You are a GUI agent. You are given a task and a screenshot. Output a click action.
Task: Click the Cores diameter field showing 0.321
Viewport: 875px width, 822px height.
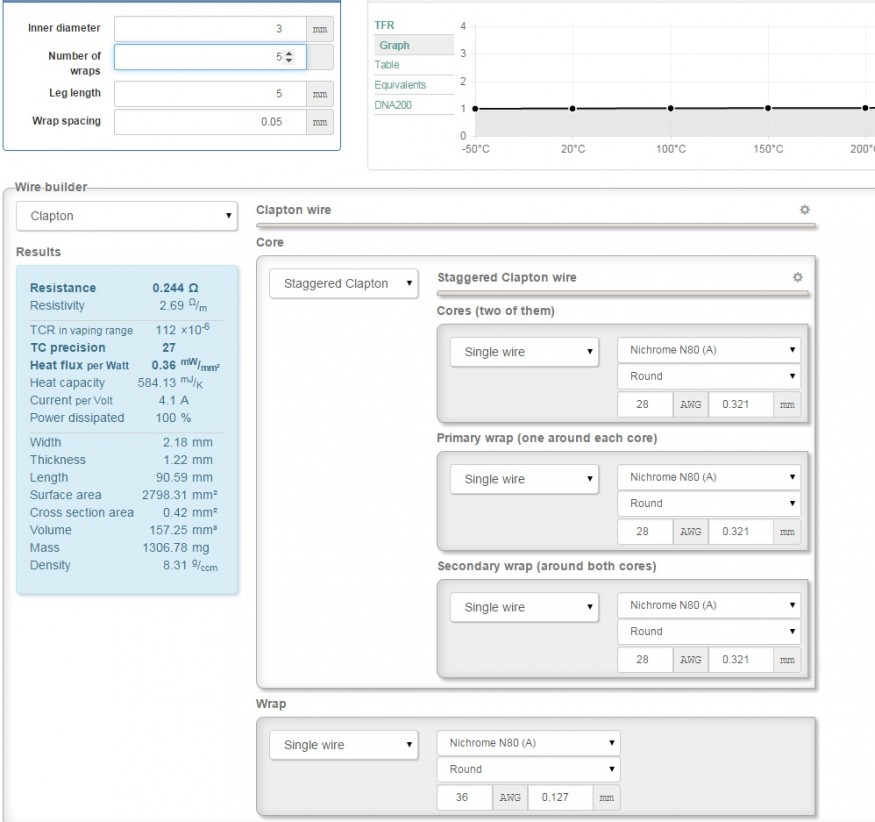(x=741, y=404)
